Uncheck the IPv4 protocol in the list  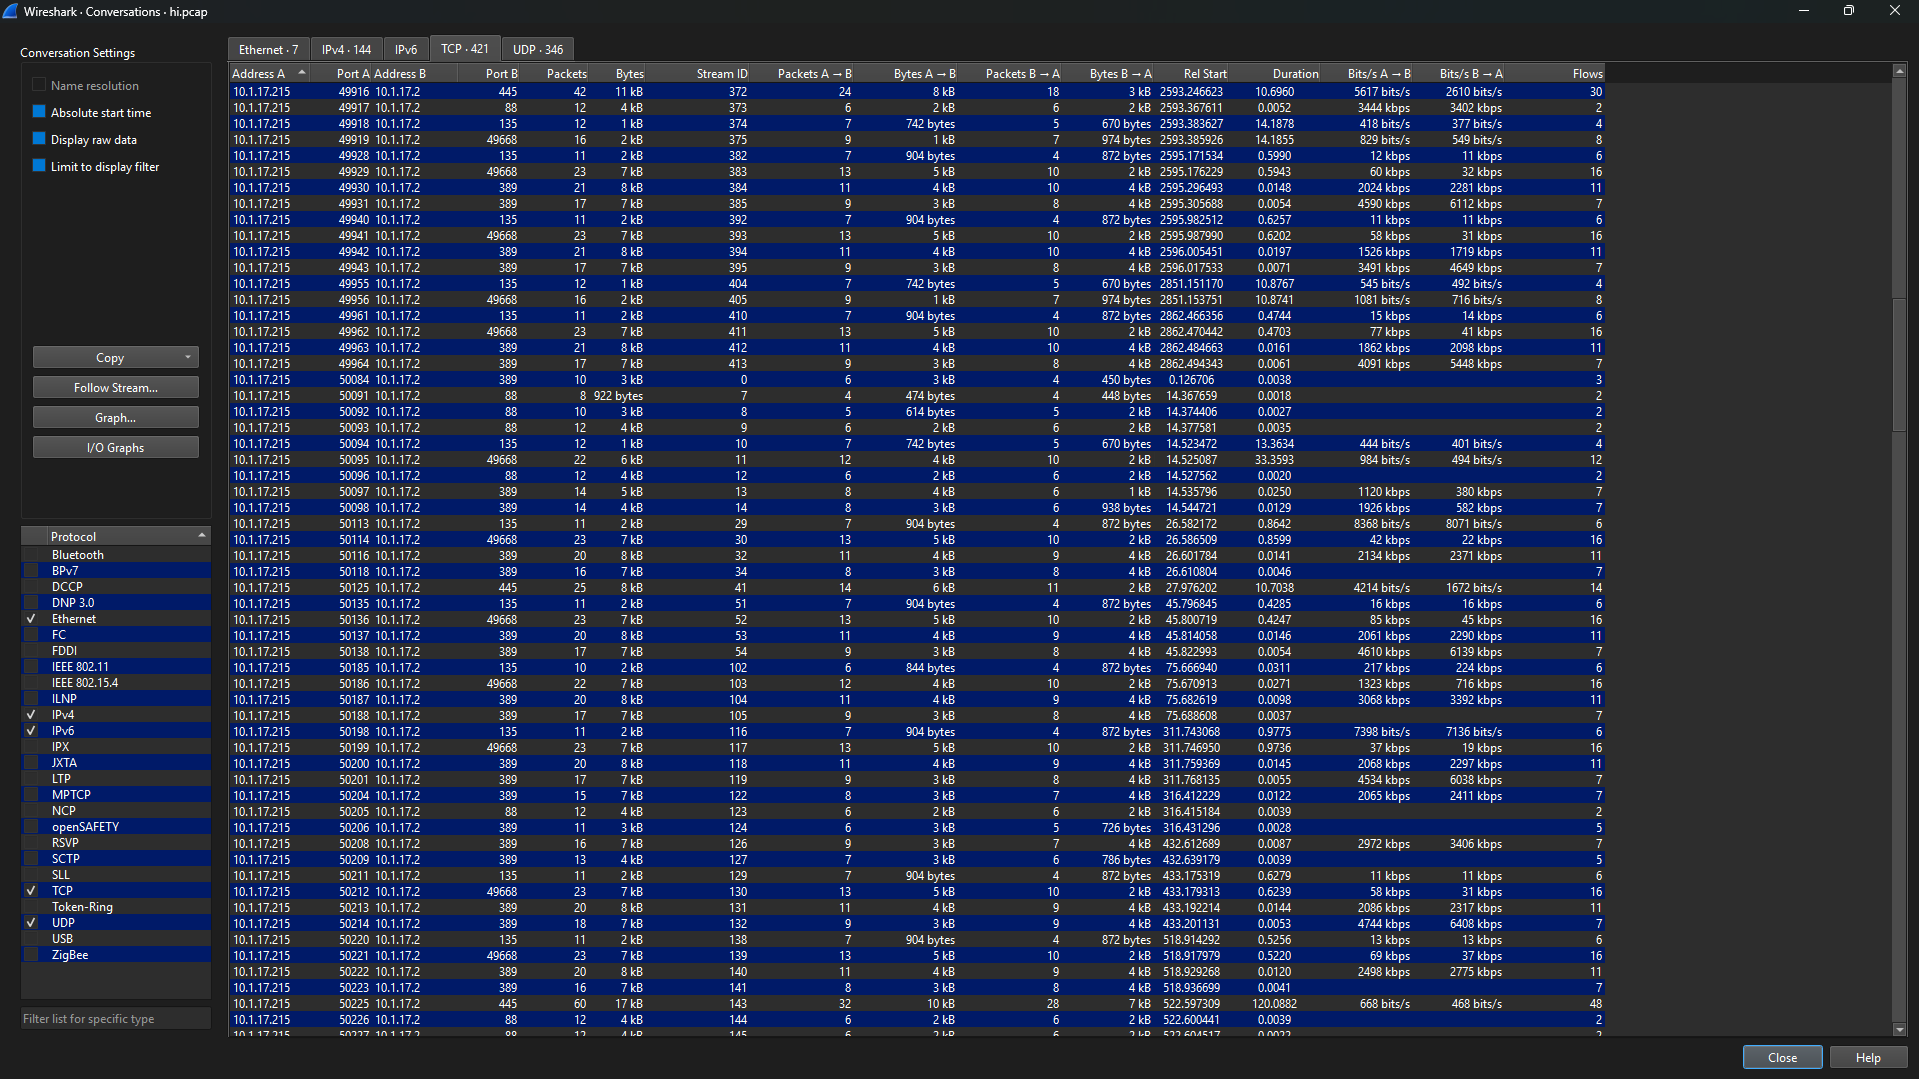tap(32, 715)
